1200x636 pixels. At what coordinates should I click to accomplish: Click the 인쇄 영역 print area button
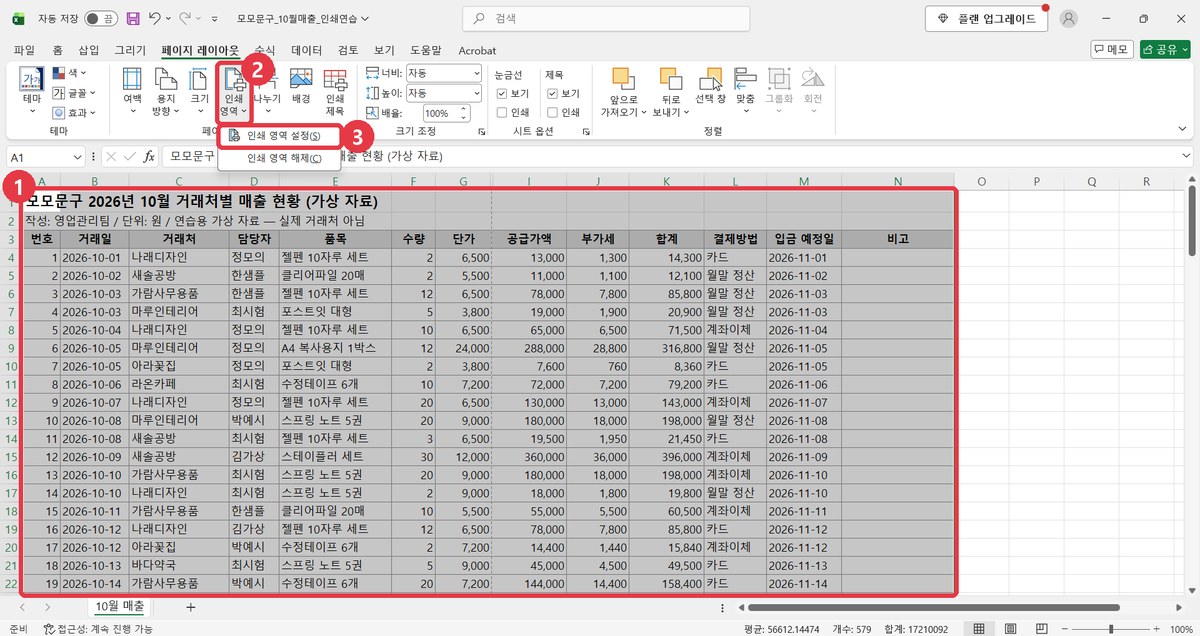[x=232, y=92]
